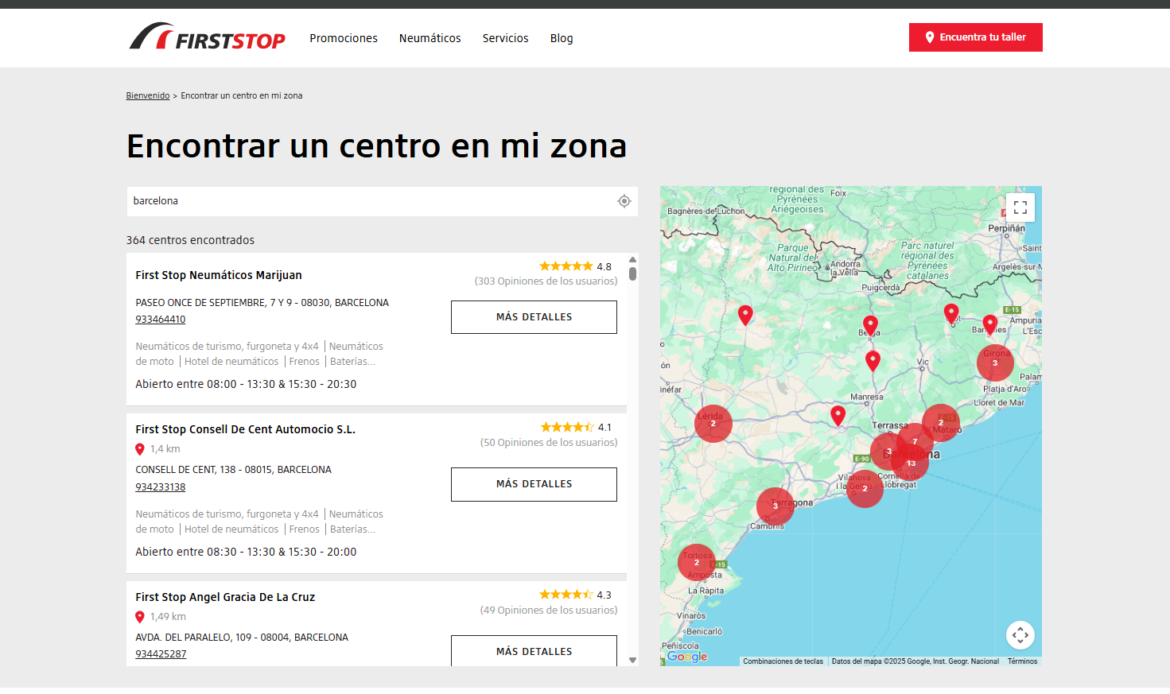Image resolution: width=1170 pixels, height=694 pixels.
Task: Select the map pin west of Terrassa
Action: click(x=838, y=415)
